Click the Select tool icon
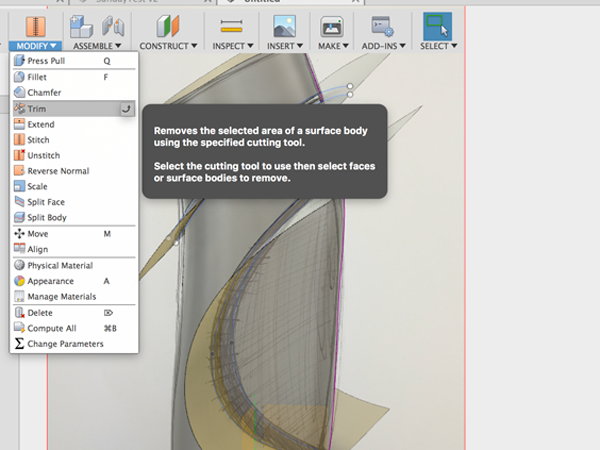The width and height of the screenshot is (600, 450). 437,26
